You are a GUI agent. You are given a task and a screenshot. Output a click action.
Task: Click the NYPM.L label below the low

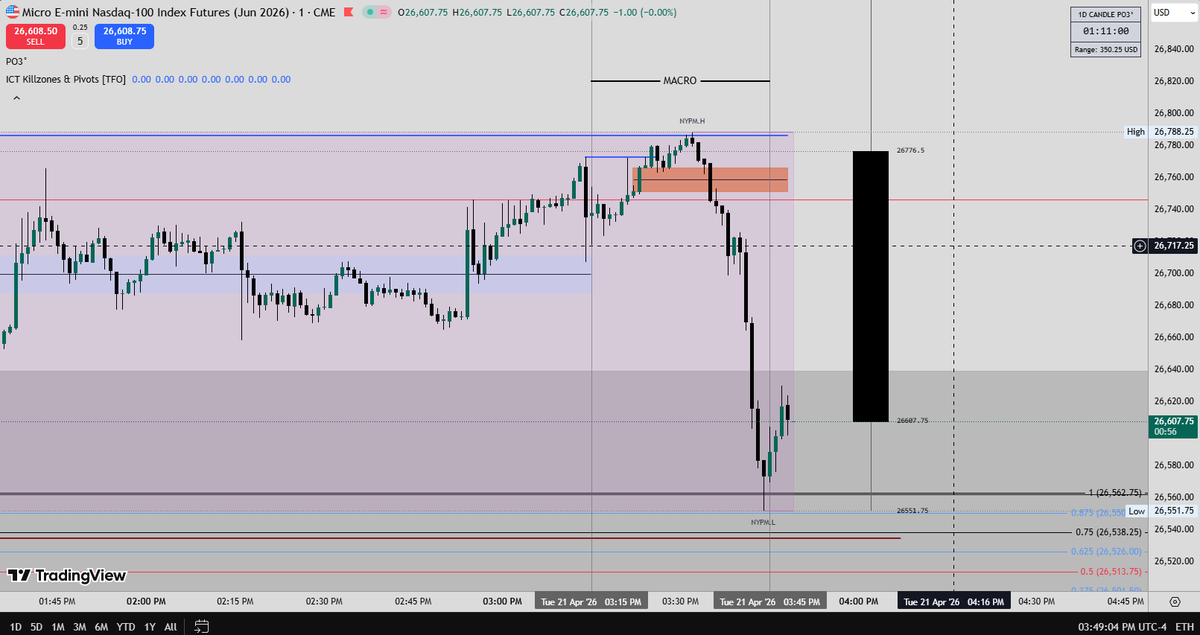[x=763, y=522]
